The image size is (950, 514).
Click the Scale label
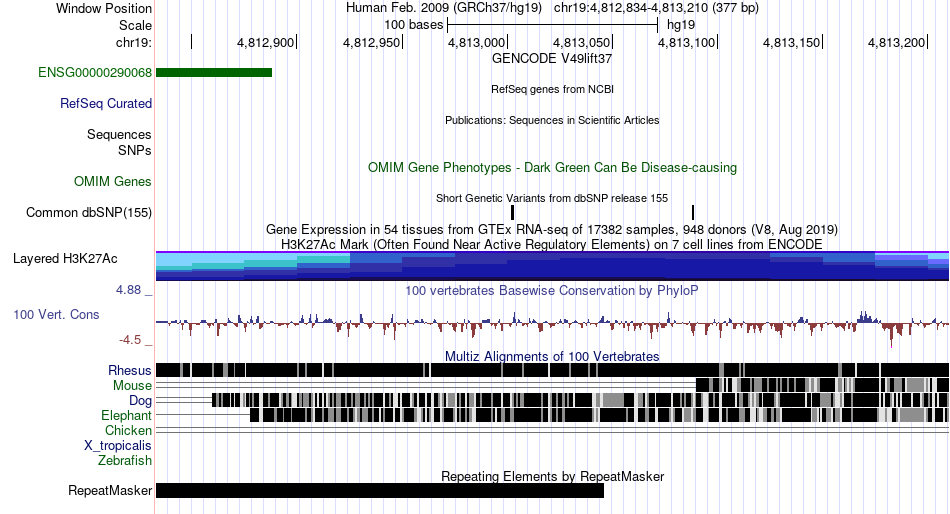(x=135, y=25)
